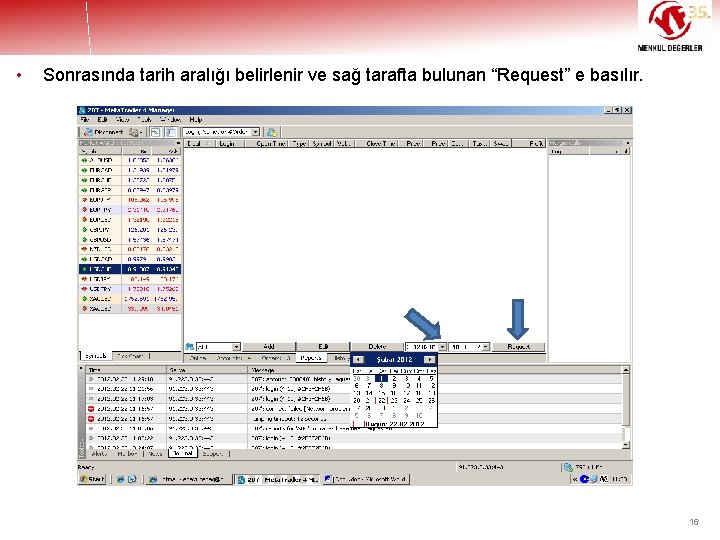Switch to the Alerts tab in bottom panel
720x540 pixels.
[x=99, y=454]
